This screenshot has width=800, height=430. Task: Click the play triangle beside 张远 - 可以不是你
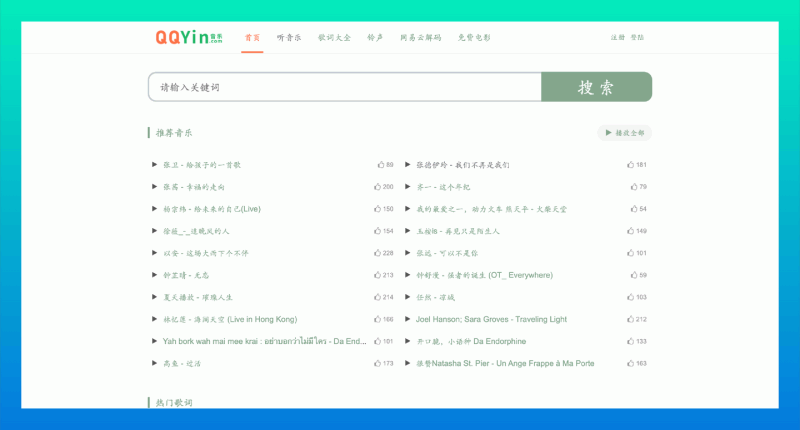408,253
